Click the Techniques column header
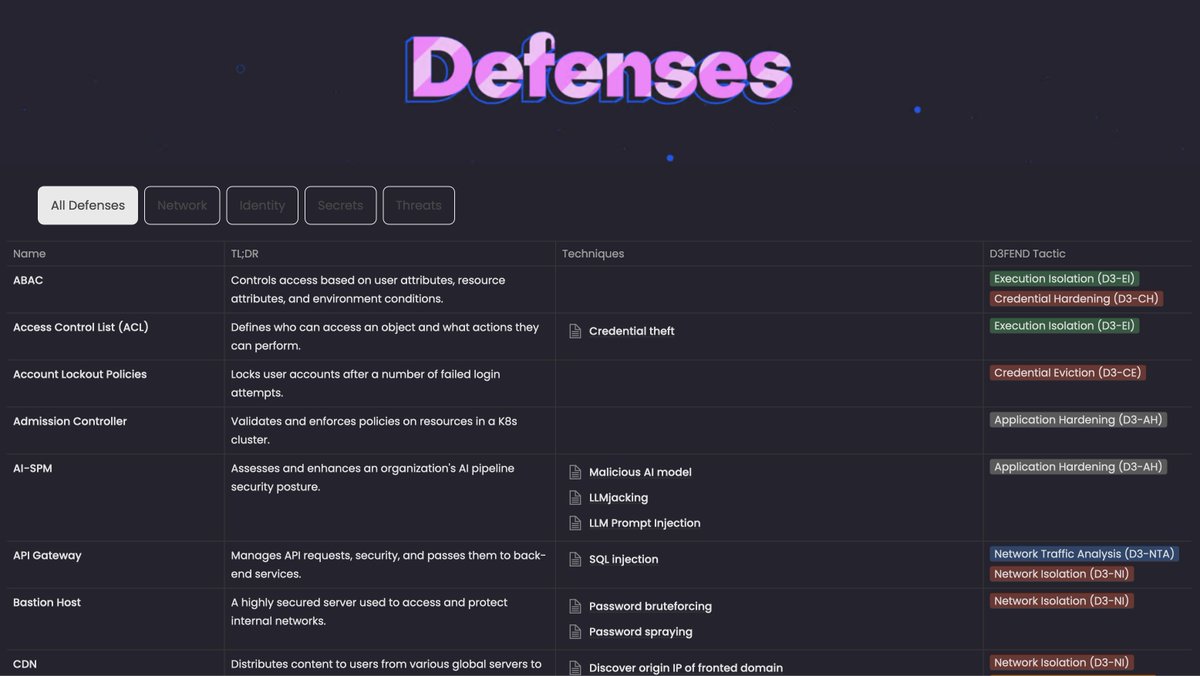1200x676 pixels. coord(593,254)
